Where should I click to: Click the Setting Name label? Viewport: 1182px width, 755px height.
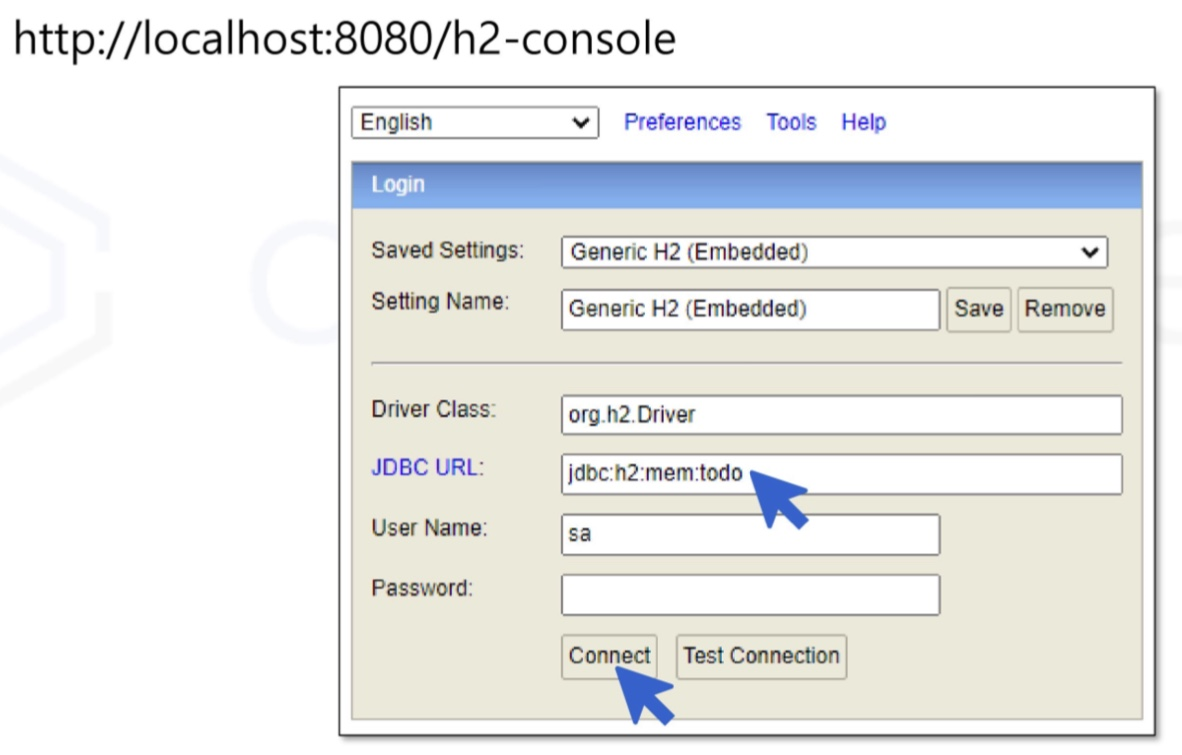click(x=440, y=301)
